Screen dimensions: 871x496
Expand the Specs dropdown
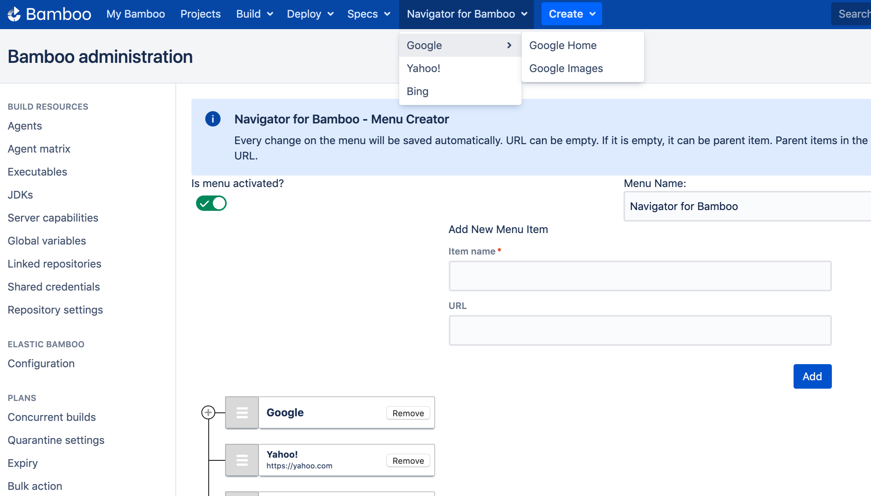tap(368, 14)
